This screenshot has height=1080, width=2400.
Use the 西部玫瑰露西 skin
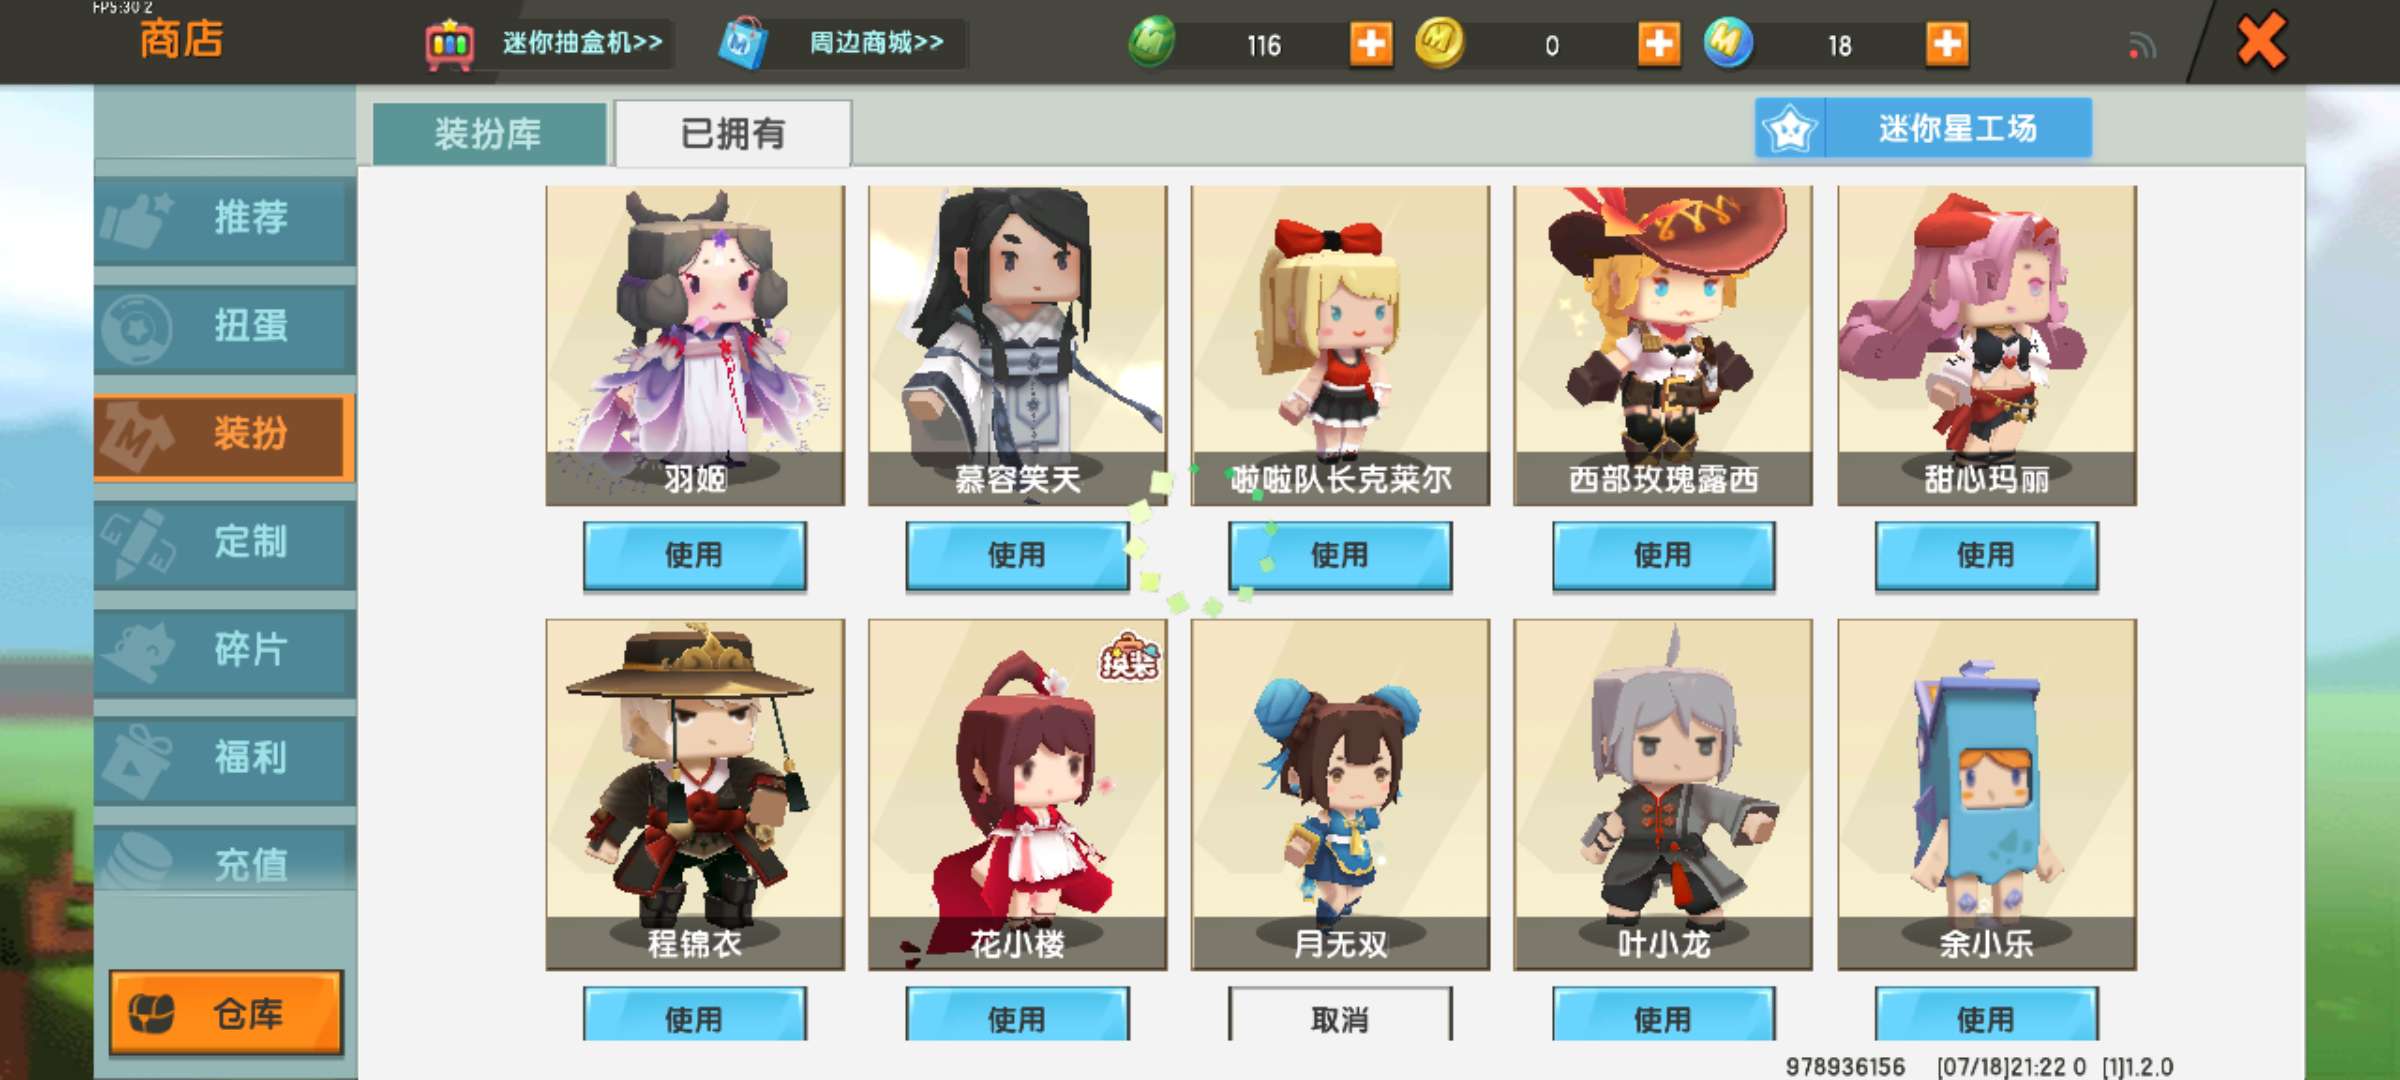1663,555
